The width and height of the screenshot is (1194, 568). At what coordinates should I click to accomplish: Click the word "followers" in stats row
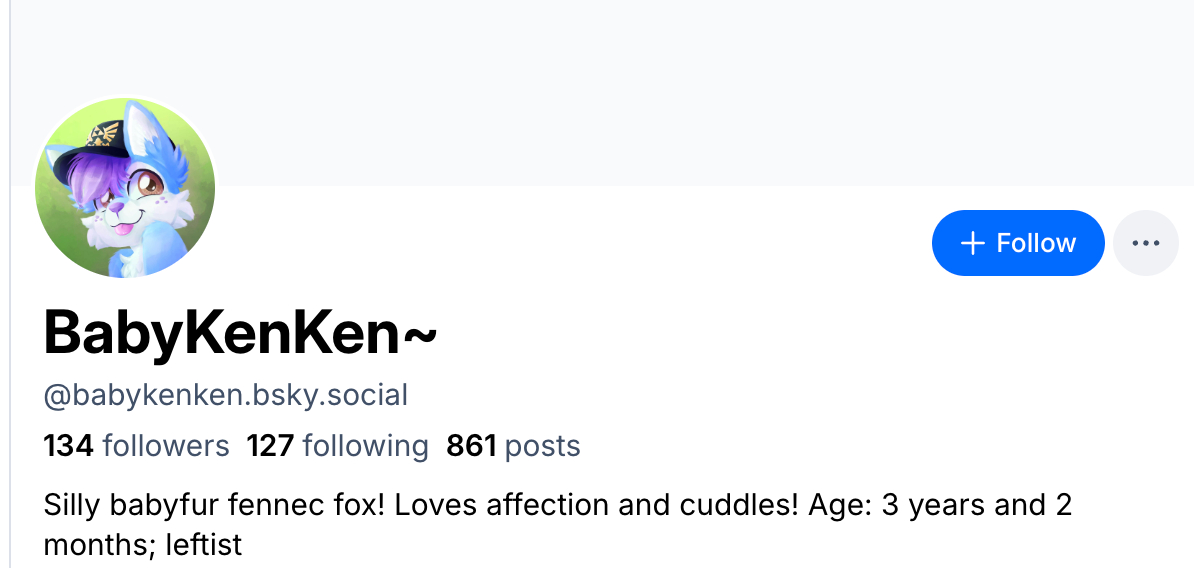(166, 445)
